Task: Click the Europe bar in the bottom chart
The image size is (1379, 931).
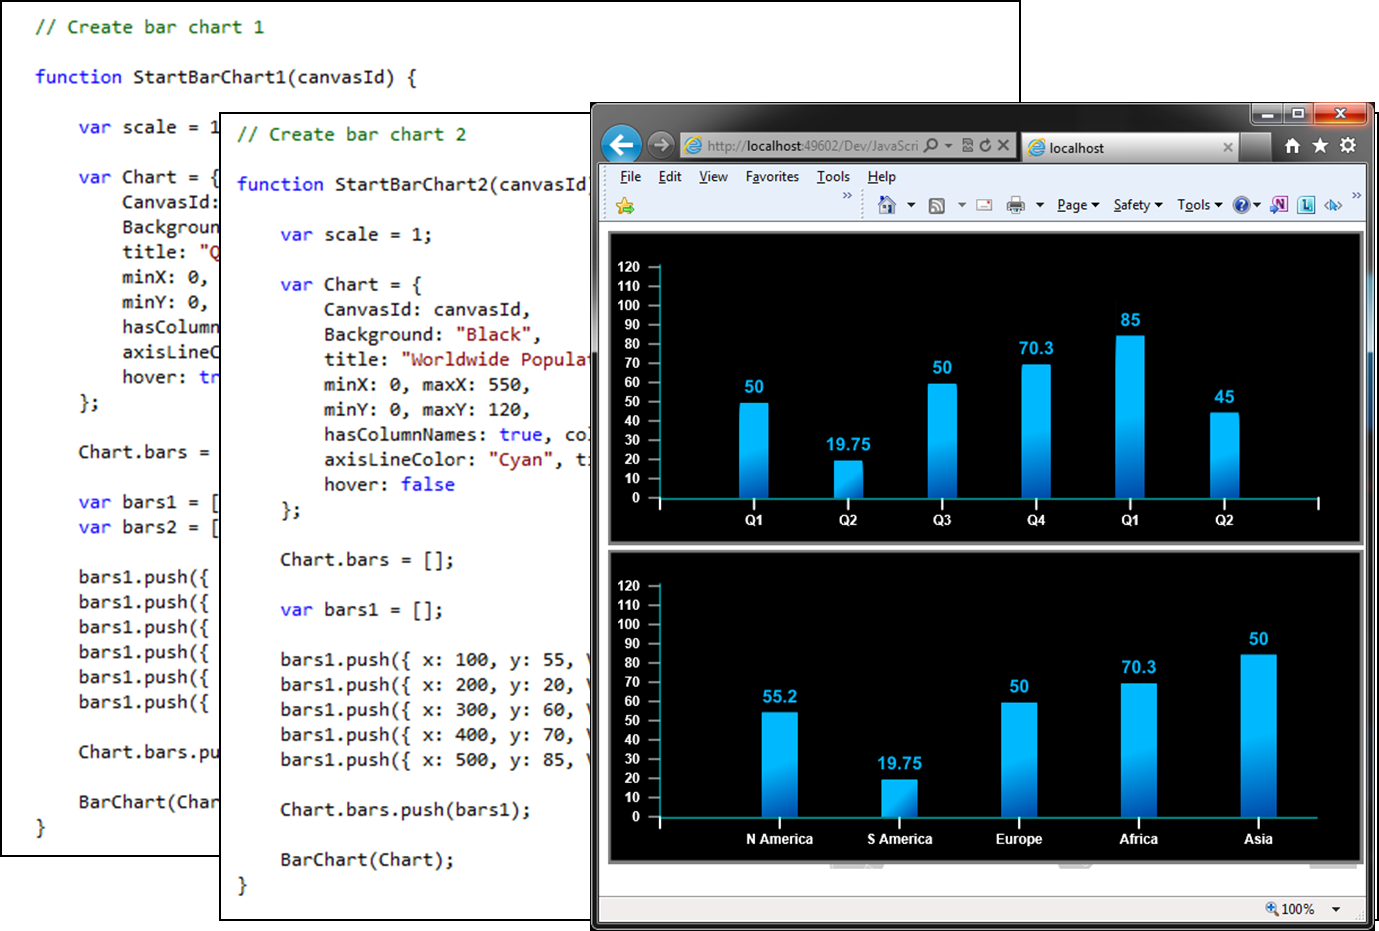Action: pos(1019,760)
